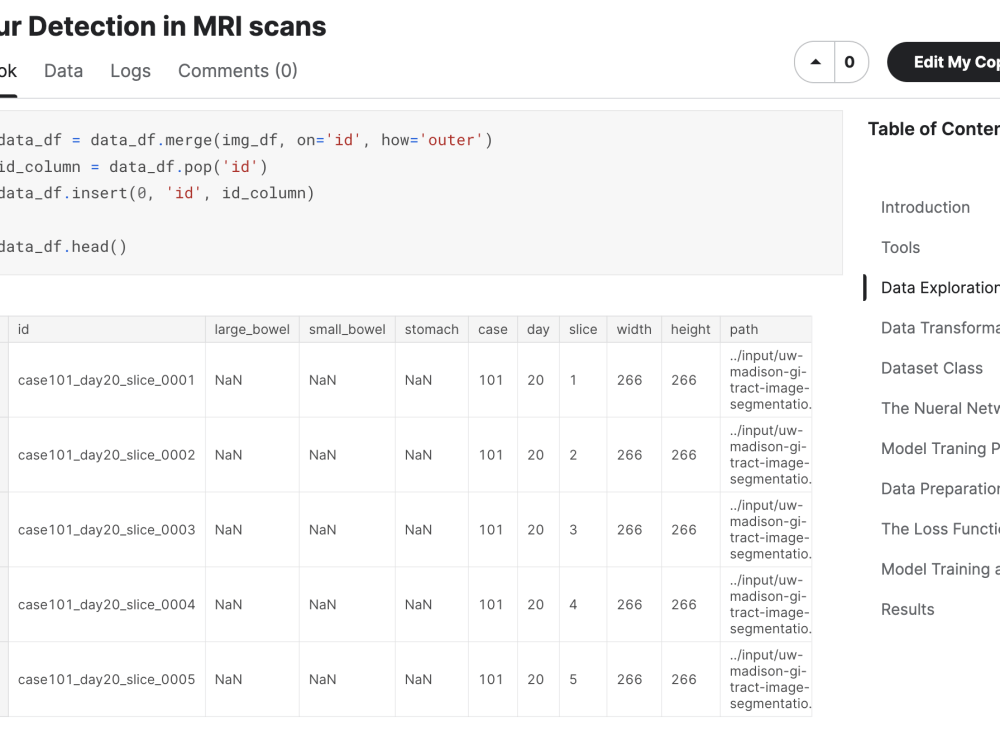The image size is (1000, 750).
Task: Jump to the Introduction section
Action: point(925,207)
